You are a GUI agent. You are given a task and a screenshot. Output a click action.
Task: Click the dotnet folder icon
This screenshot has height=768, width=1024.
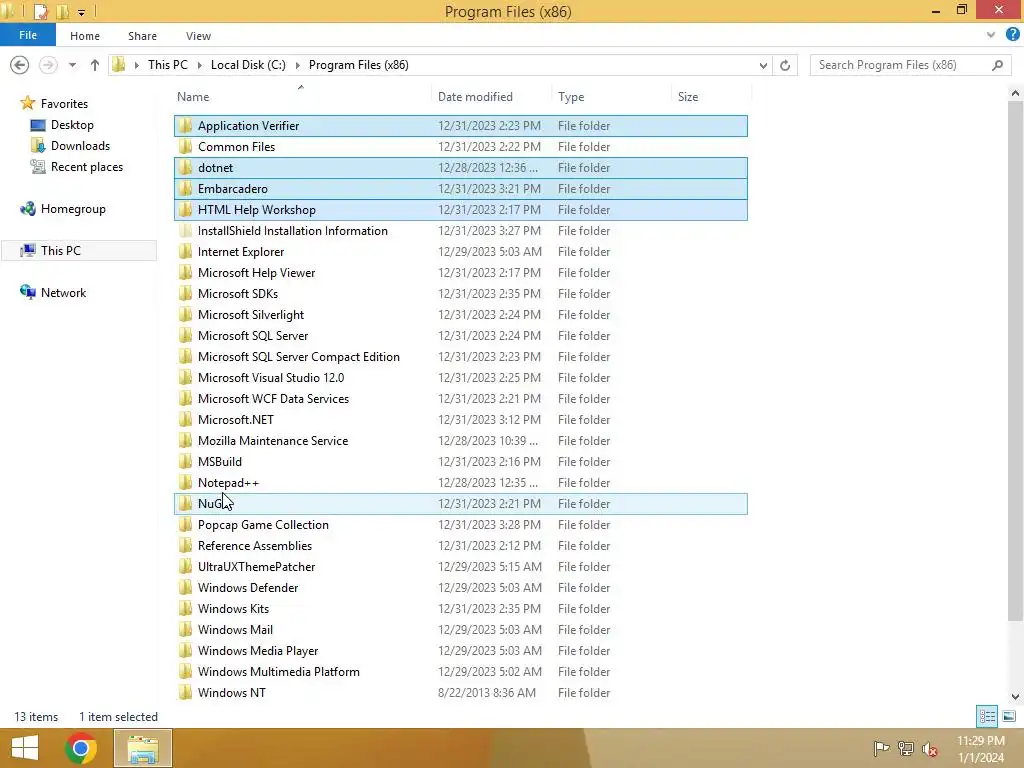[185, 167]
